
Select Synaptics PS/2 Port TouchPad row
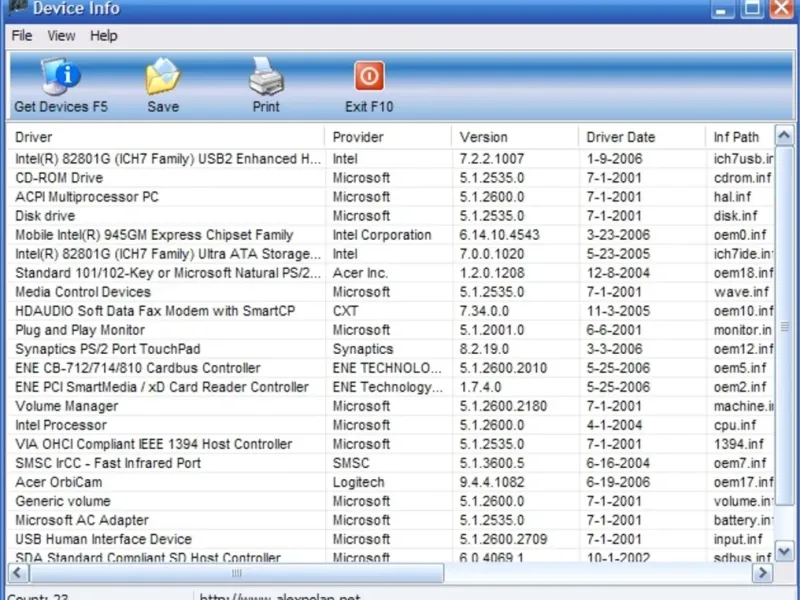tap(391, 349)
